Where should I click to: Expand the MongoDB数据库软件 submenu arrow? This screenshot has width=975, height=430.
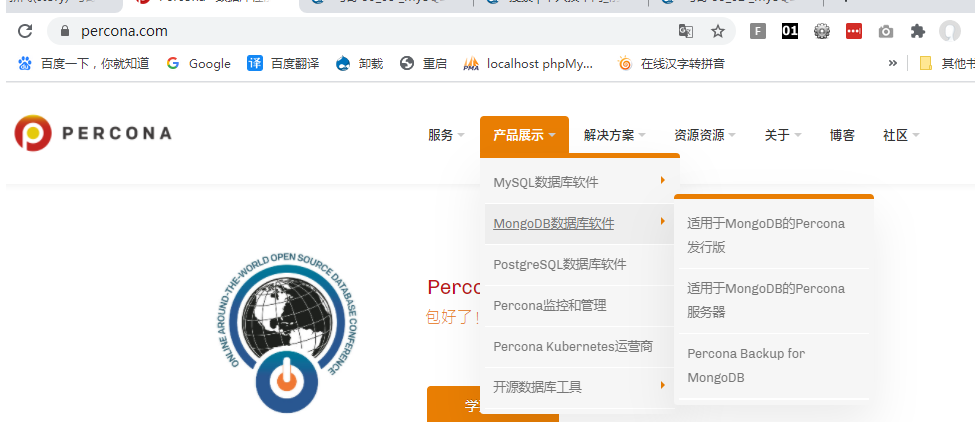click(x=663, y=221)
